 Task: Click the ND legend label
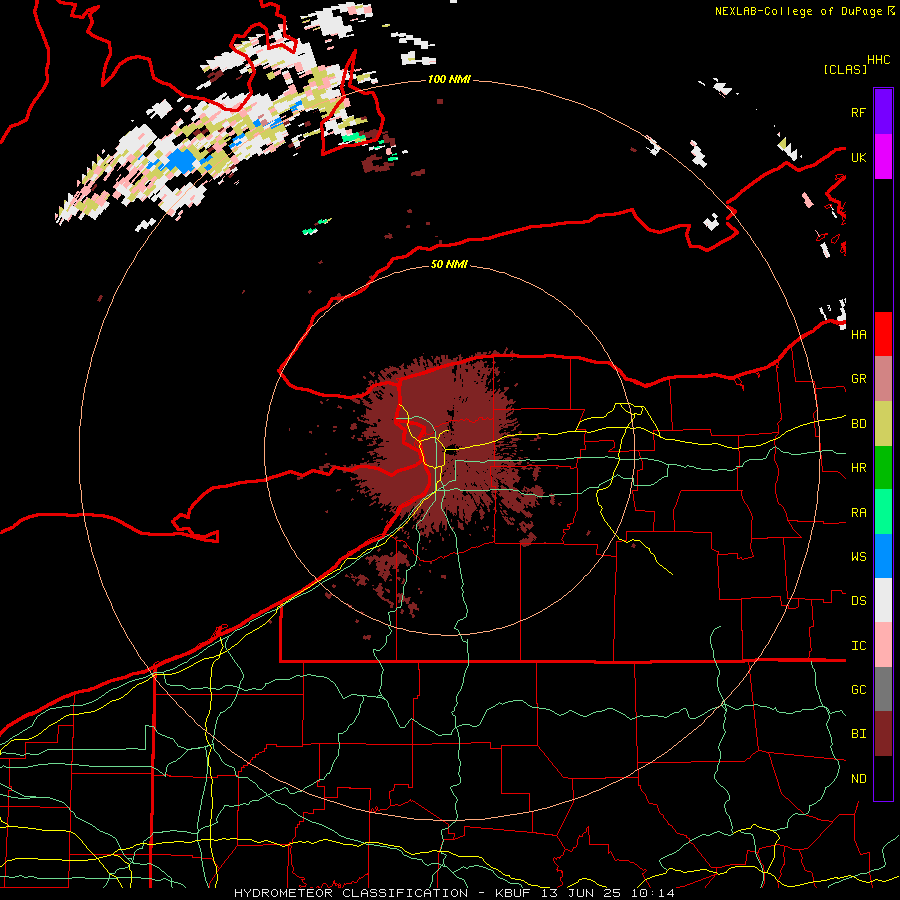click(x=858, y=778)
